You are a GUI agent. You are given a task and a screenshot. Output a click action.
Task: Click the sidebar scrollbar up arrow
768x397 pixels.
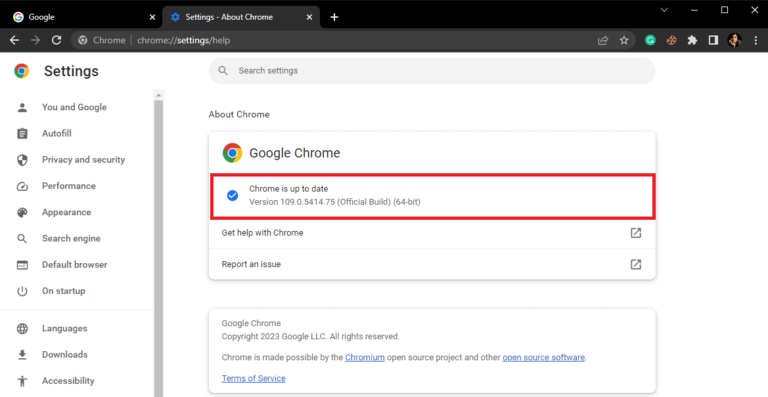pos(158,95)
